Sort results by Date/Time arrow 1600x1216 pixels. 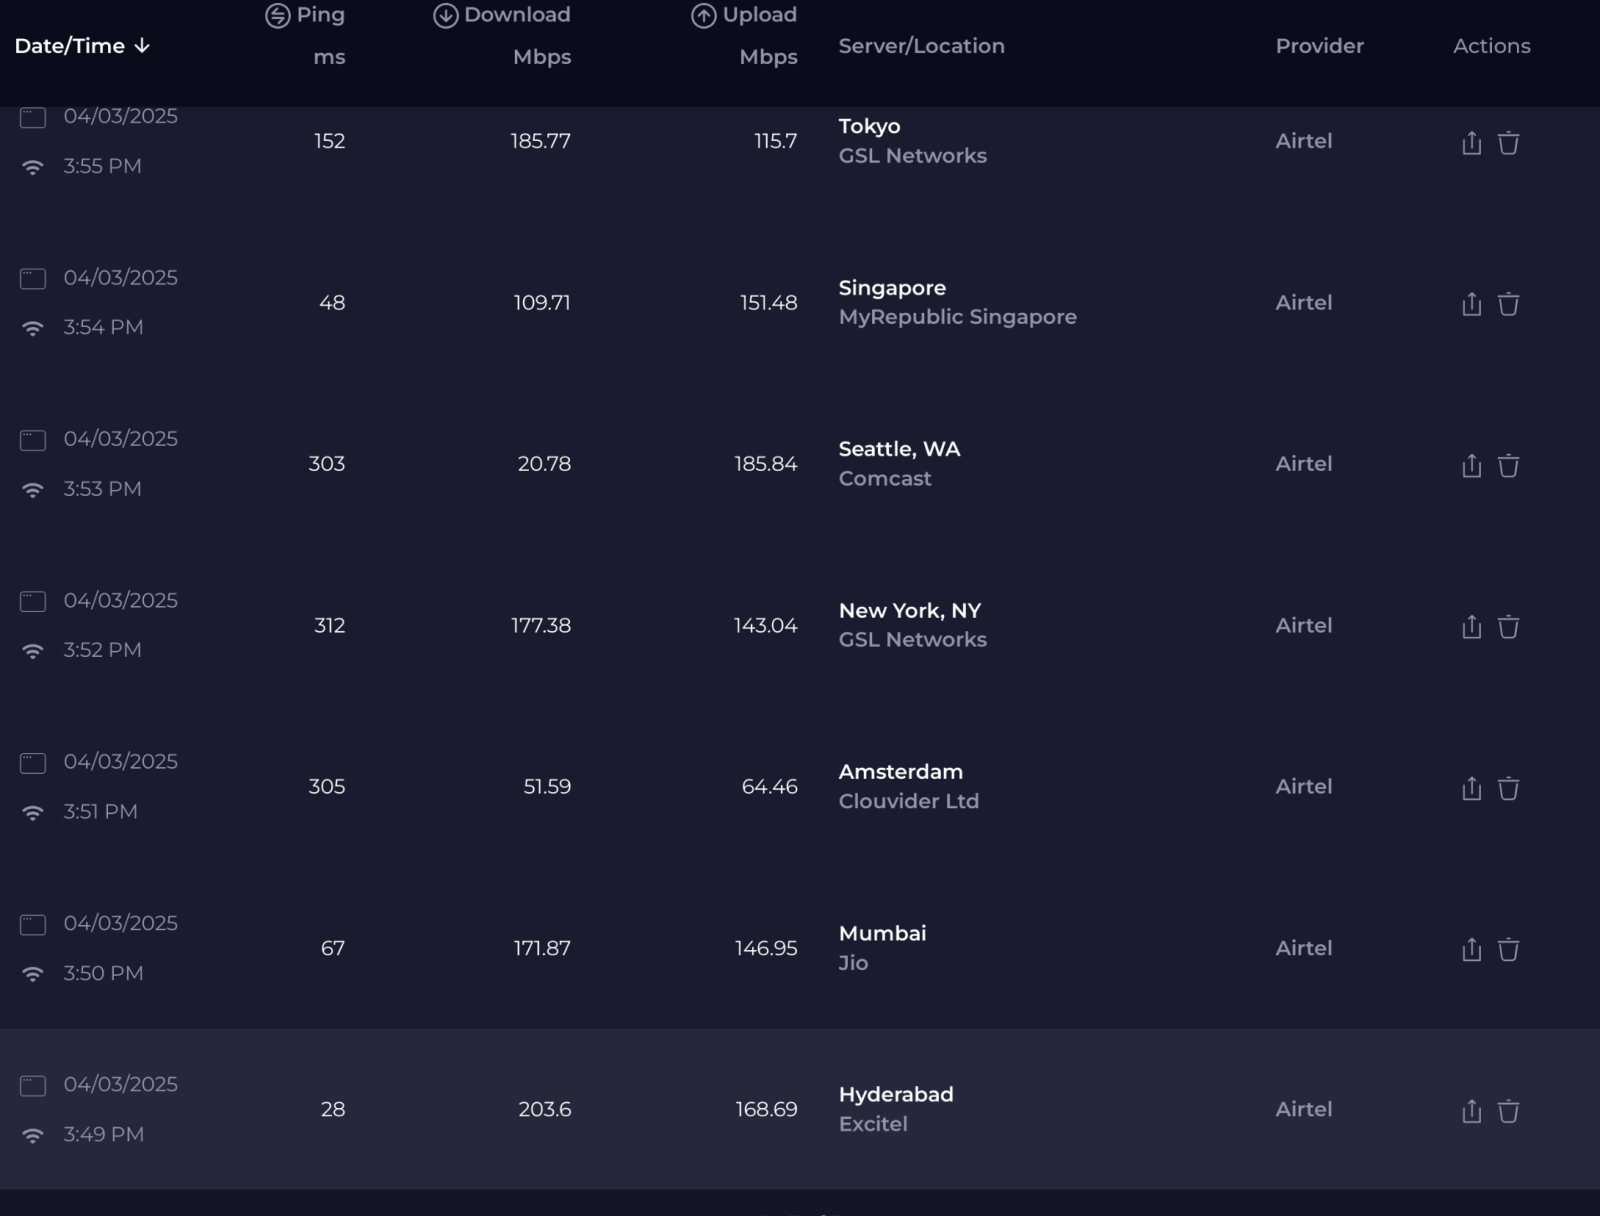[142, 46]
